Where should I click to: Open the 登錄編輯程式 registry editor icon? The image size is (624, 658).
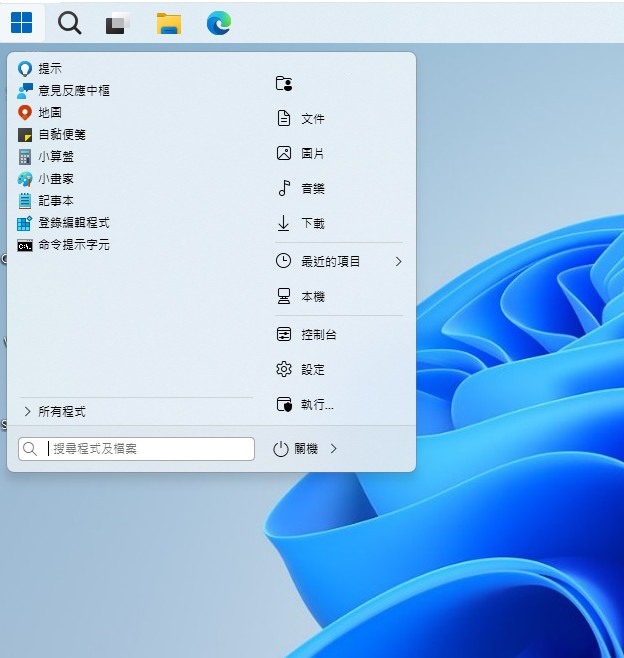coord(25,223)
